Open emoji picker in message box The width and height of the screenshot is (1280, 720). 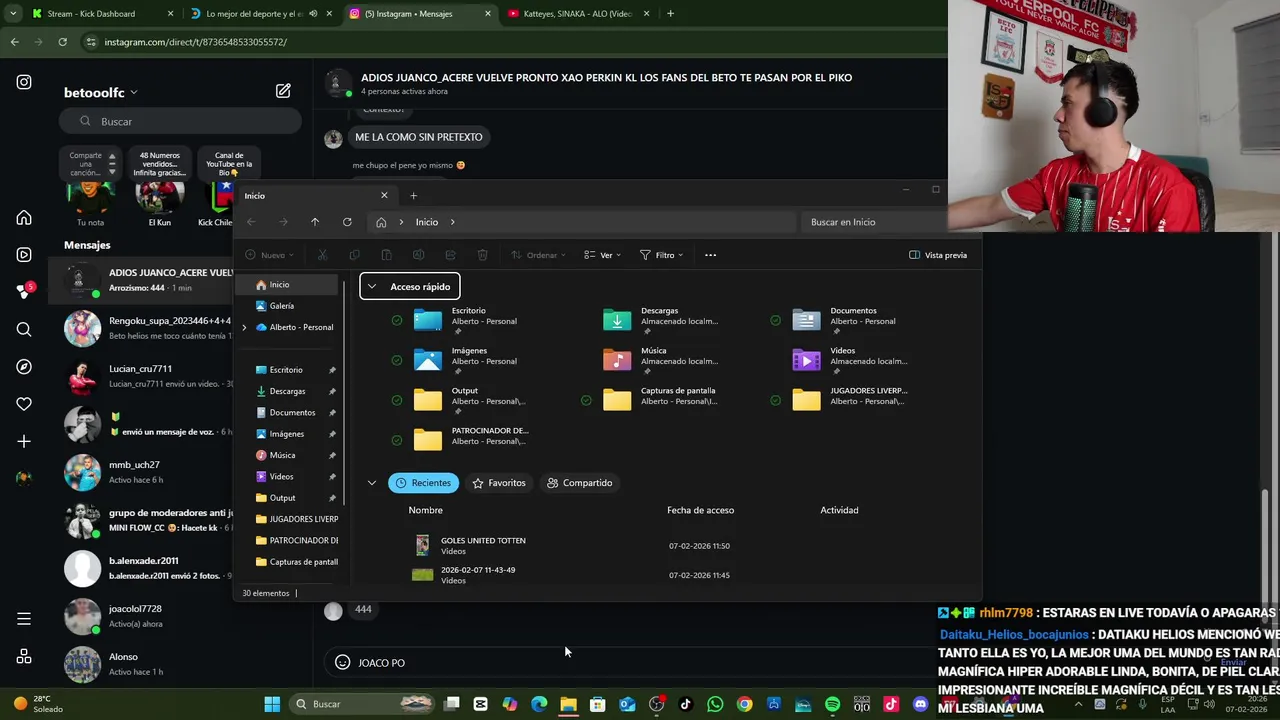pos(342,662)
